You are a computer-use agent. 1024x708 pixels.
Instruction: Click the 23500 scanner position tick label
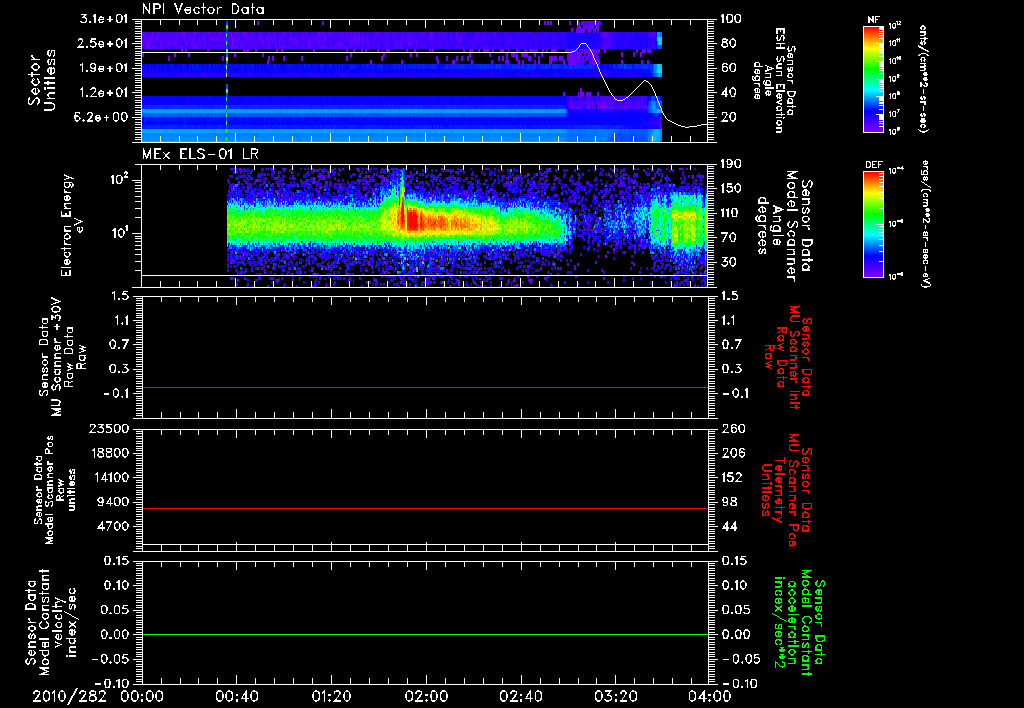click(x=110, y=428)
